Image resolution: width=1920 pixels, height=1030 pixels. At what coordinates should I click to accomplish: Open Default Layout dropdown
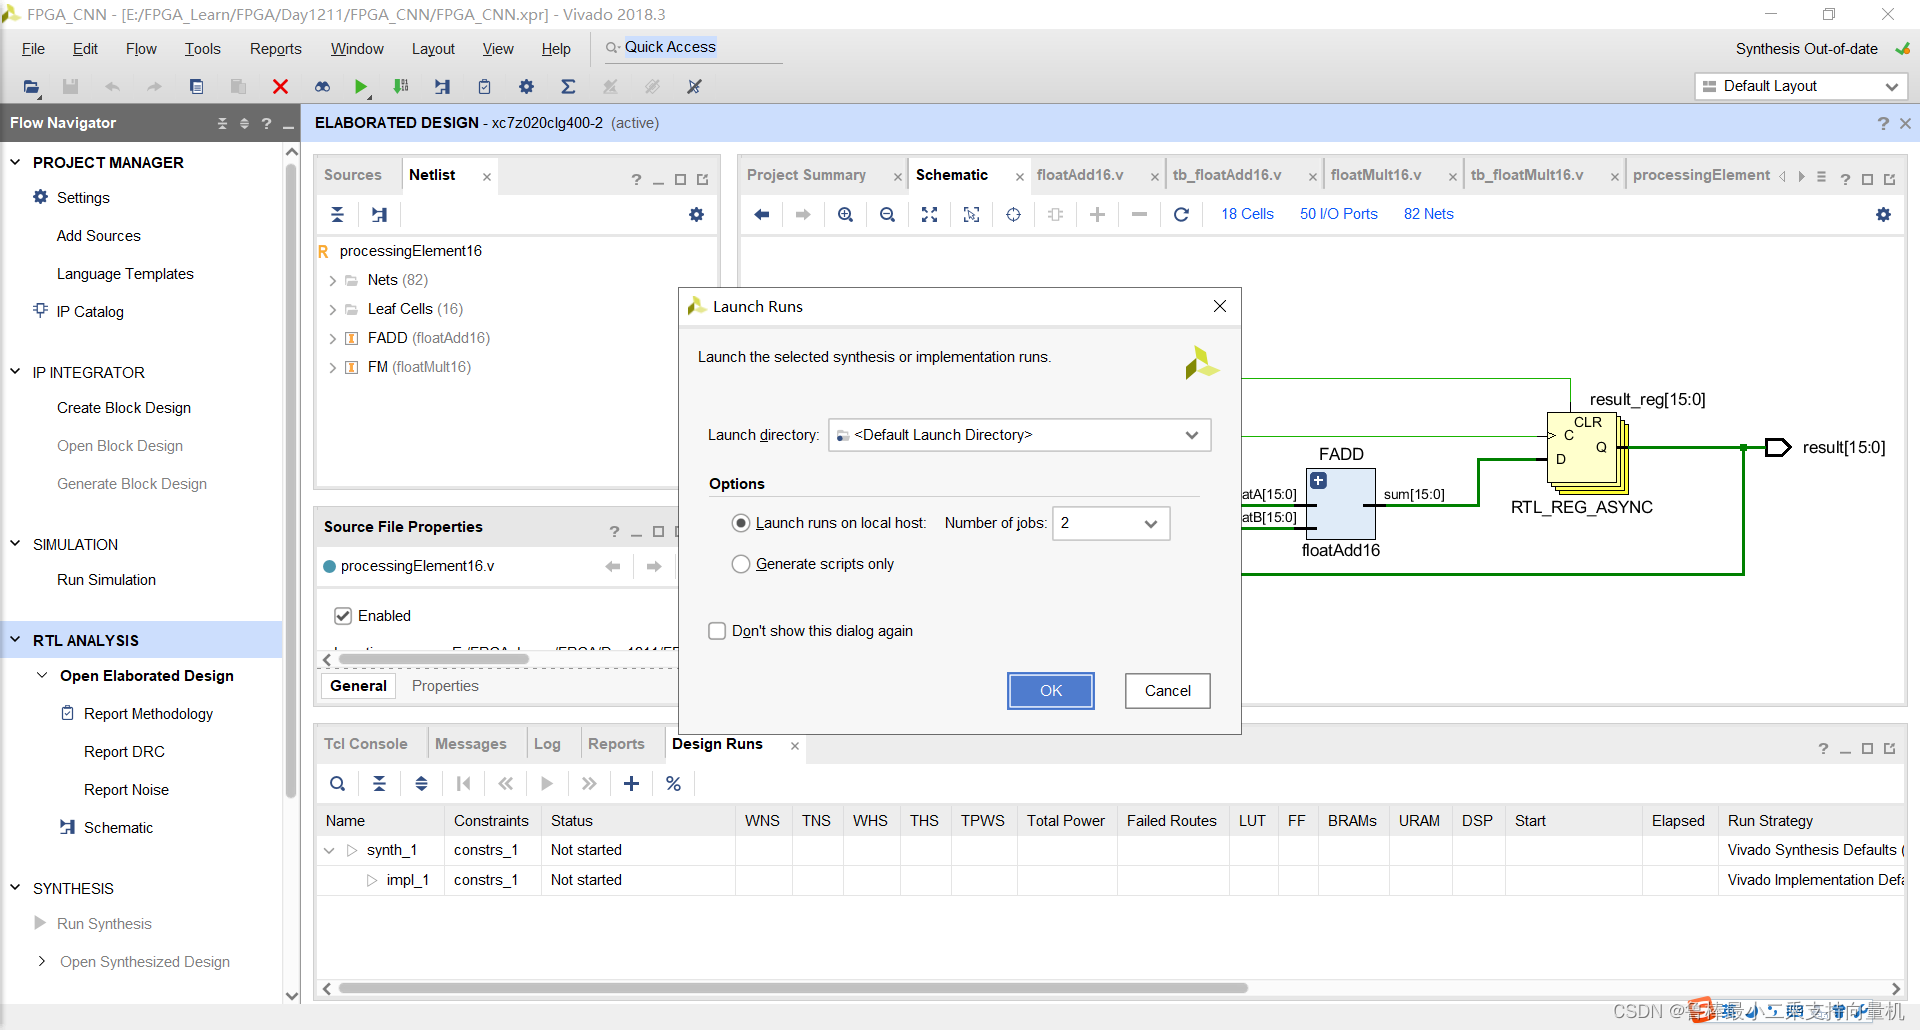pyautogui.click(x=1800, y=86)
